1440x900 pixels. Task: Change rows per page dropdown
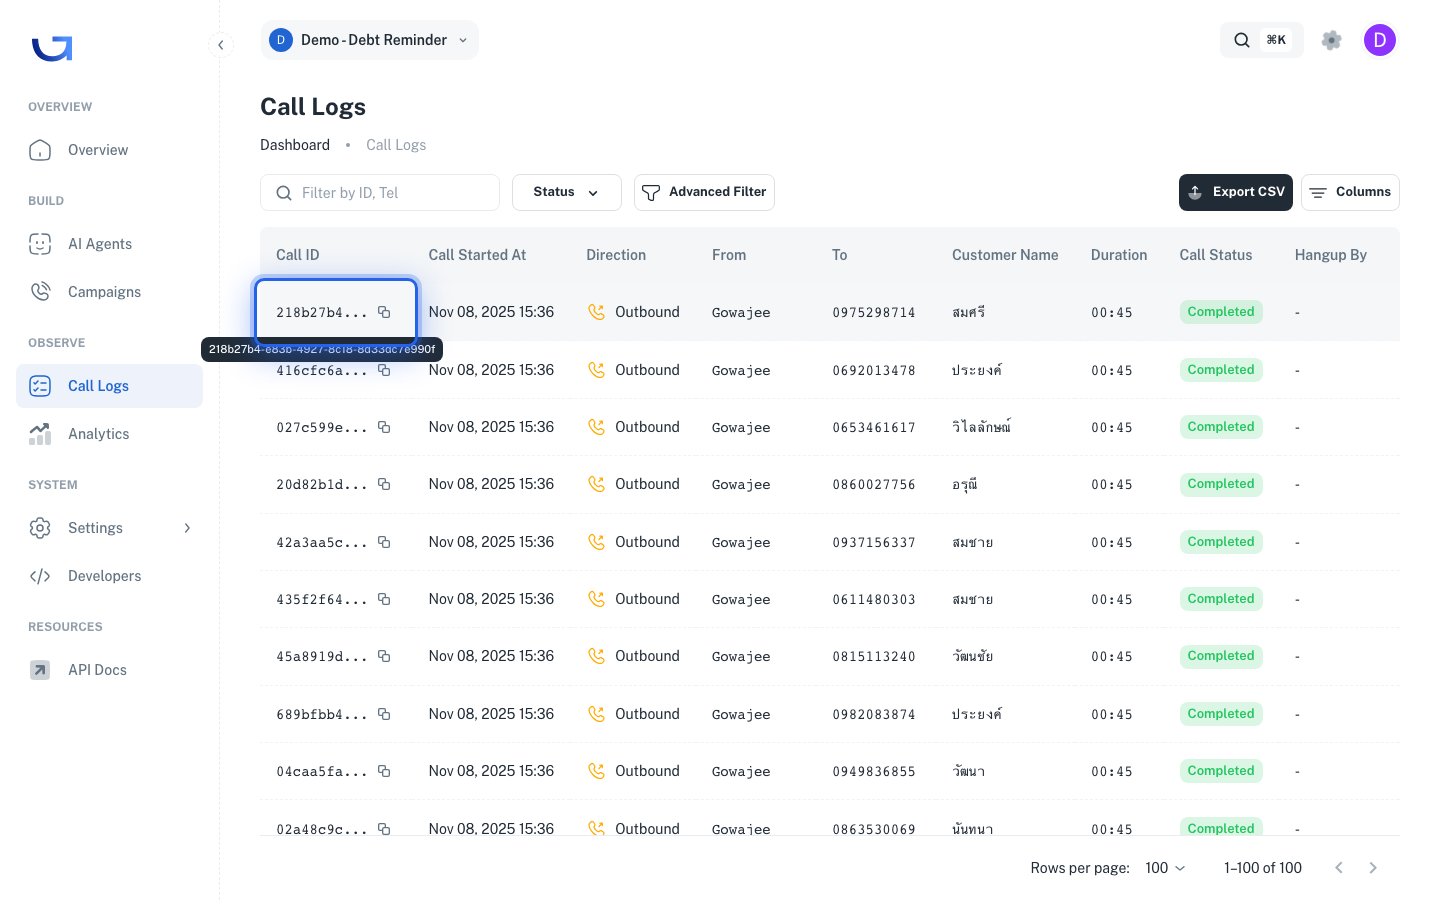tap(1165, 868)
